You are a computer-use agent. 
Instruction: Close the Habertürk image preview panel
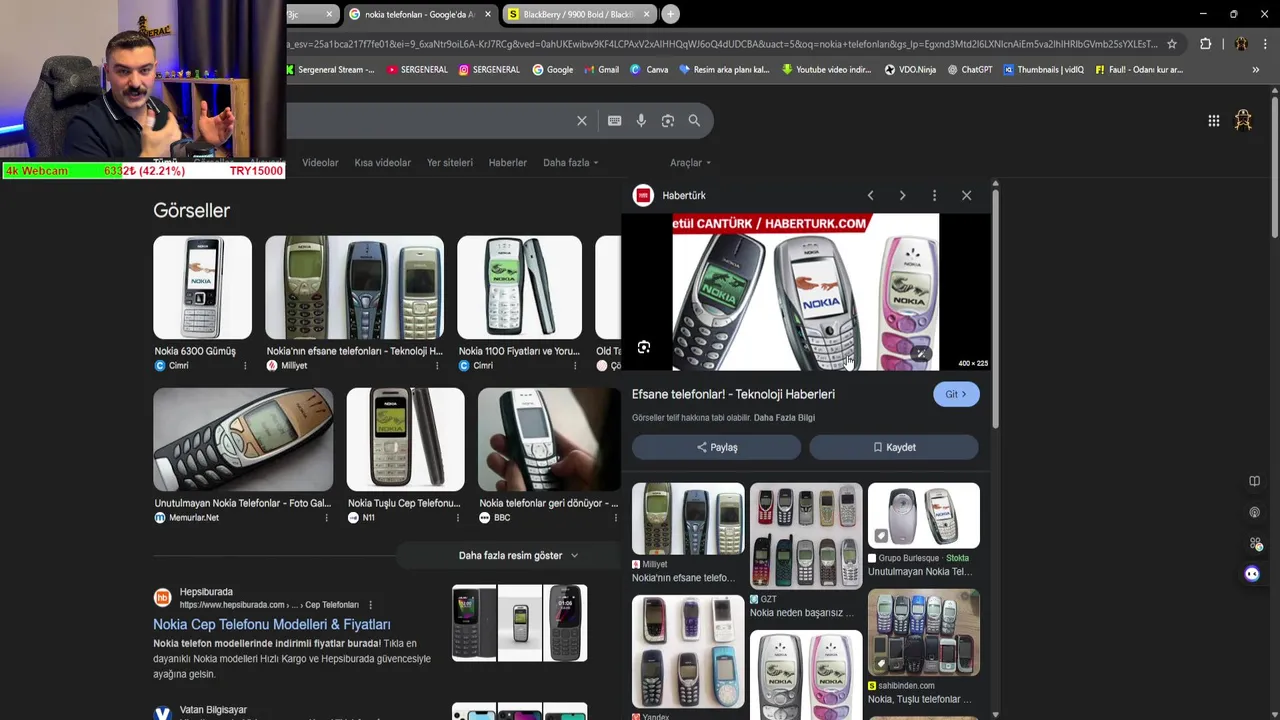pos(966,196)
